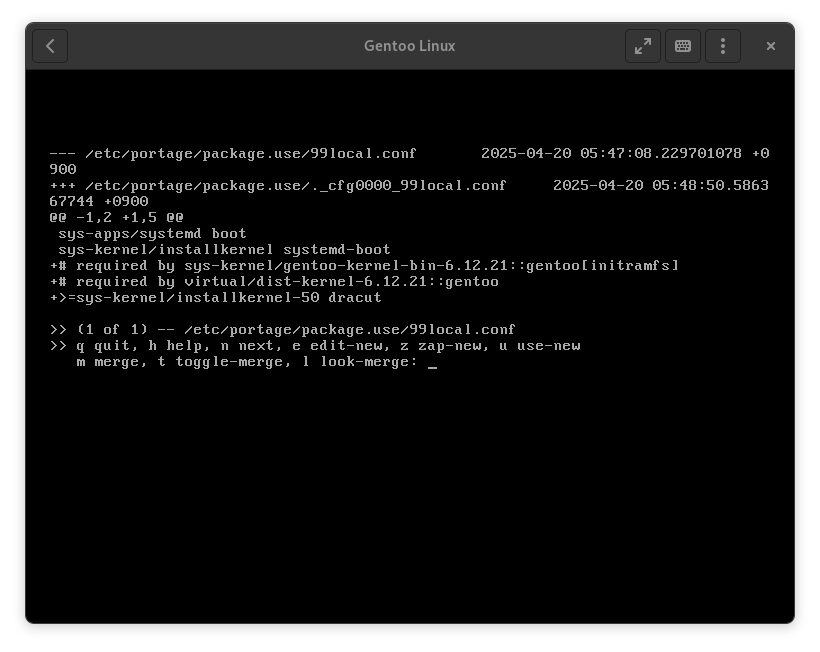Click the '>=sys-kernel/installkernel-50 dracut' line
820x652 pixels.
pos(215,298)
